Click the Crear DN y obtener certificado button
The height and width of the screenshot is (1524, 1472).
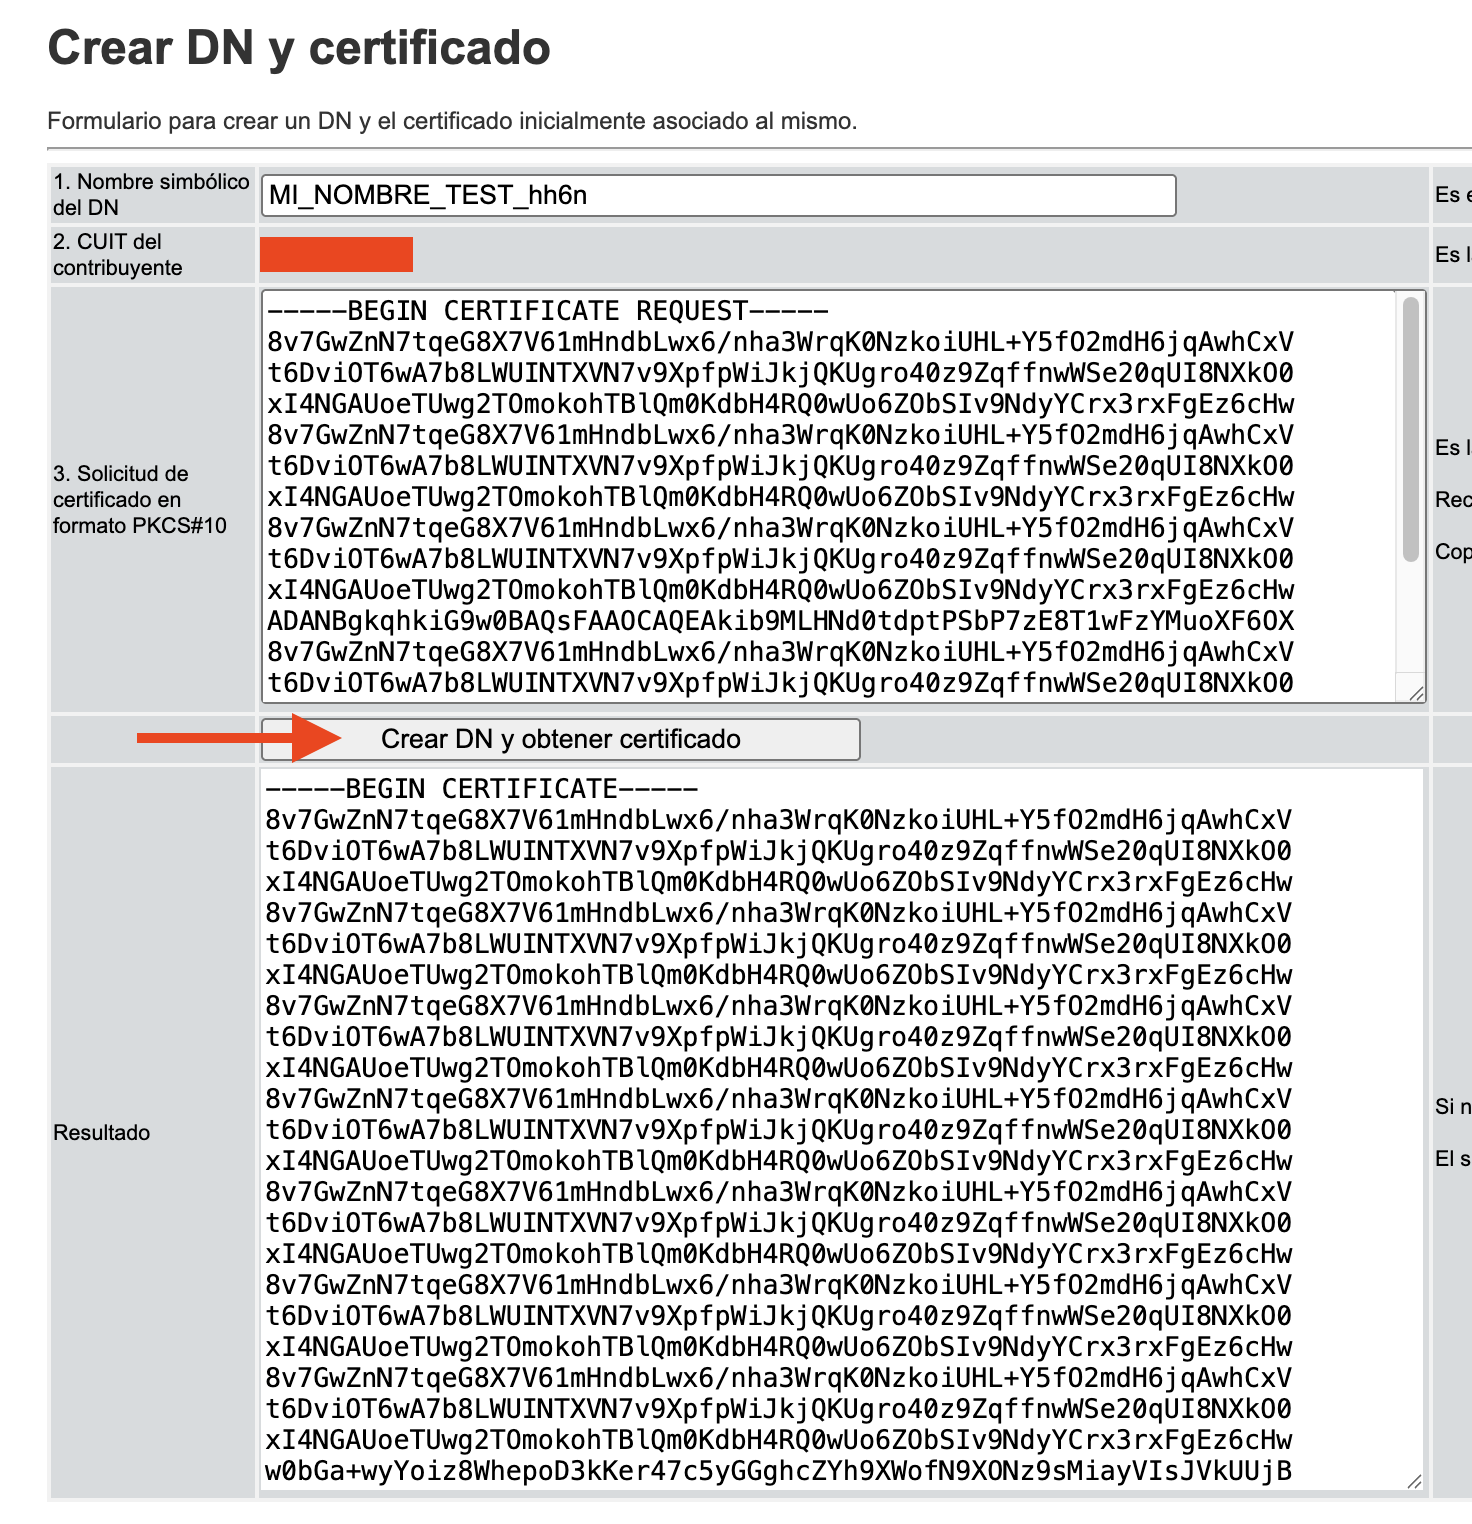pyautogui.click(x=562, y=740)
